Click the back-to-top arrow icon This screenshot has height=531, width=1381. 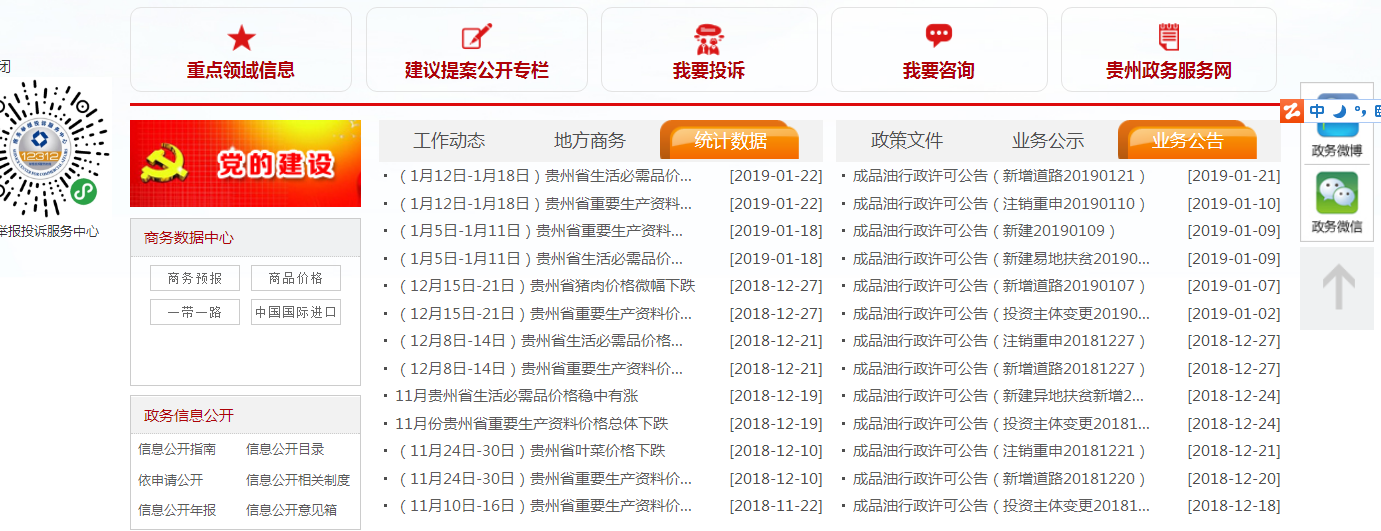[1337, 288]
